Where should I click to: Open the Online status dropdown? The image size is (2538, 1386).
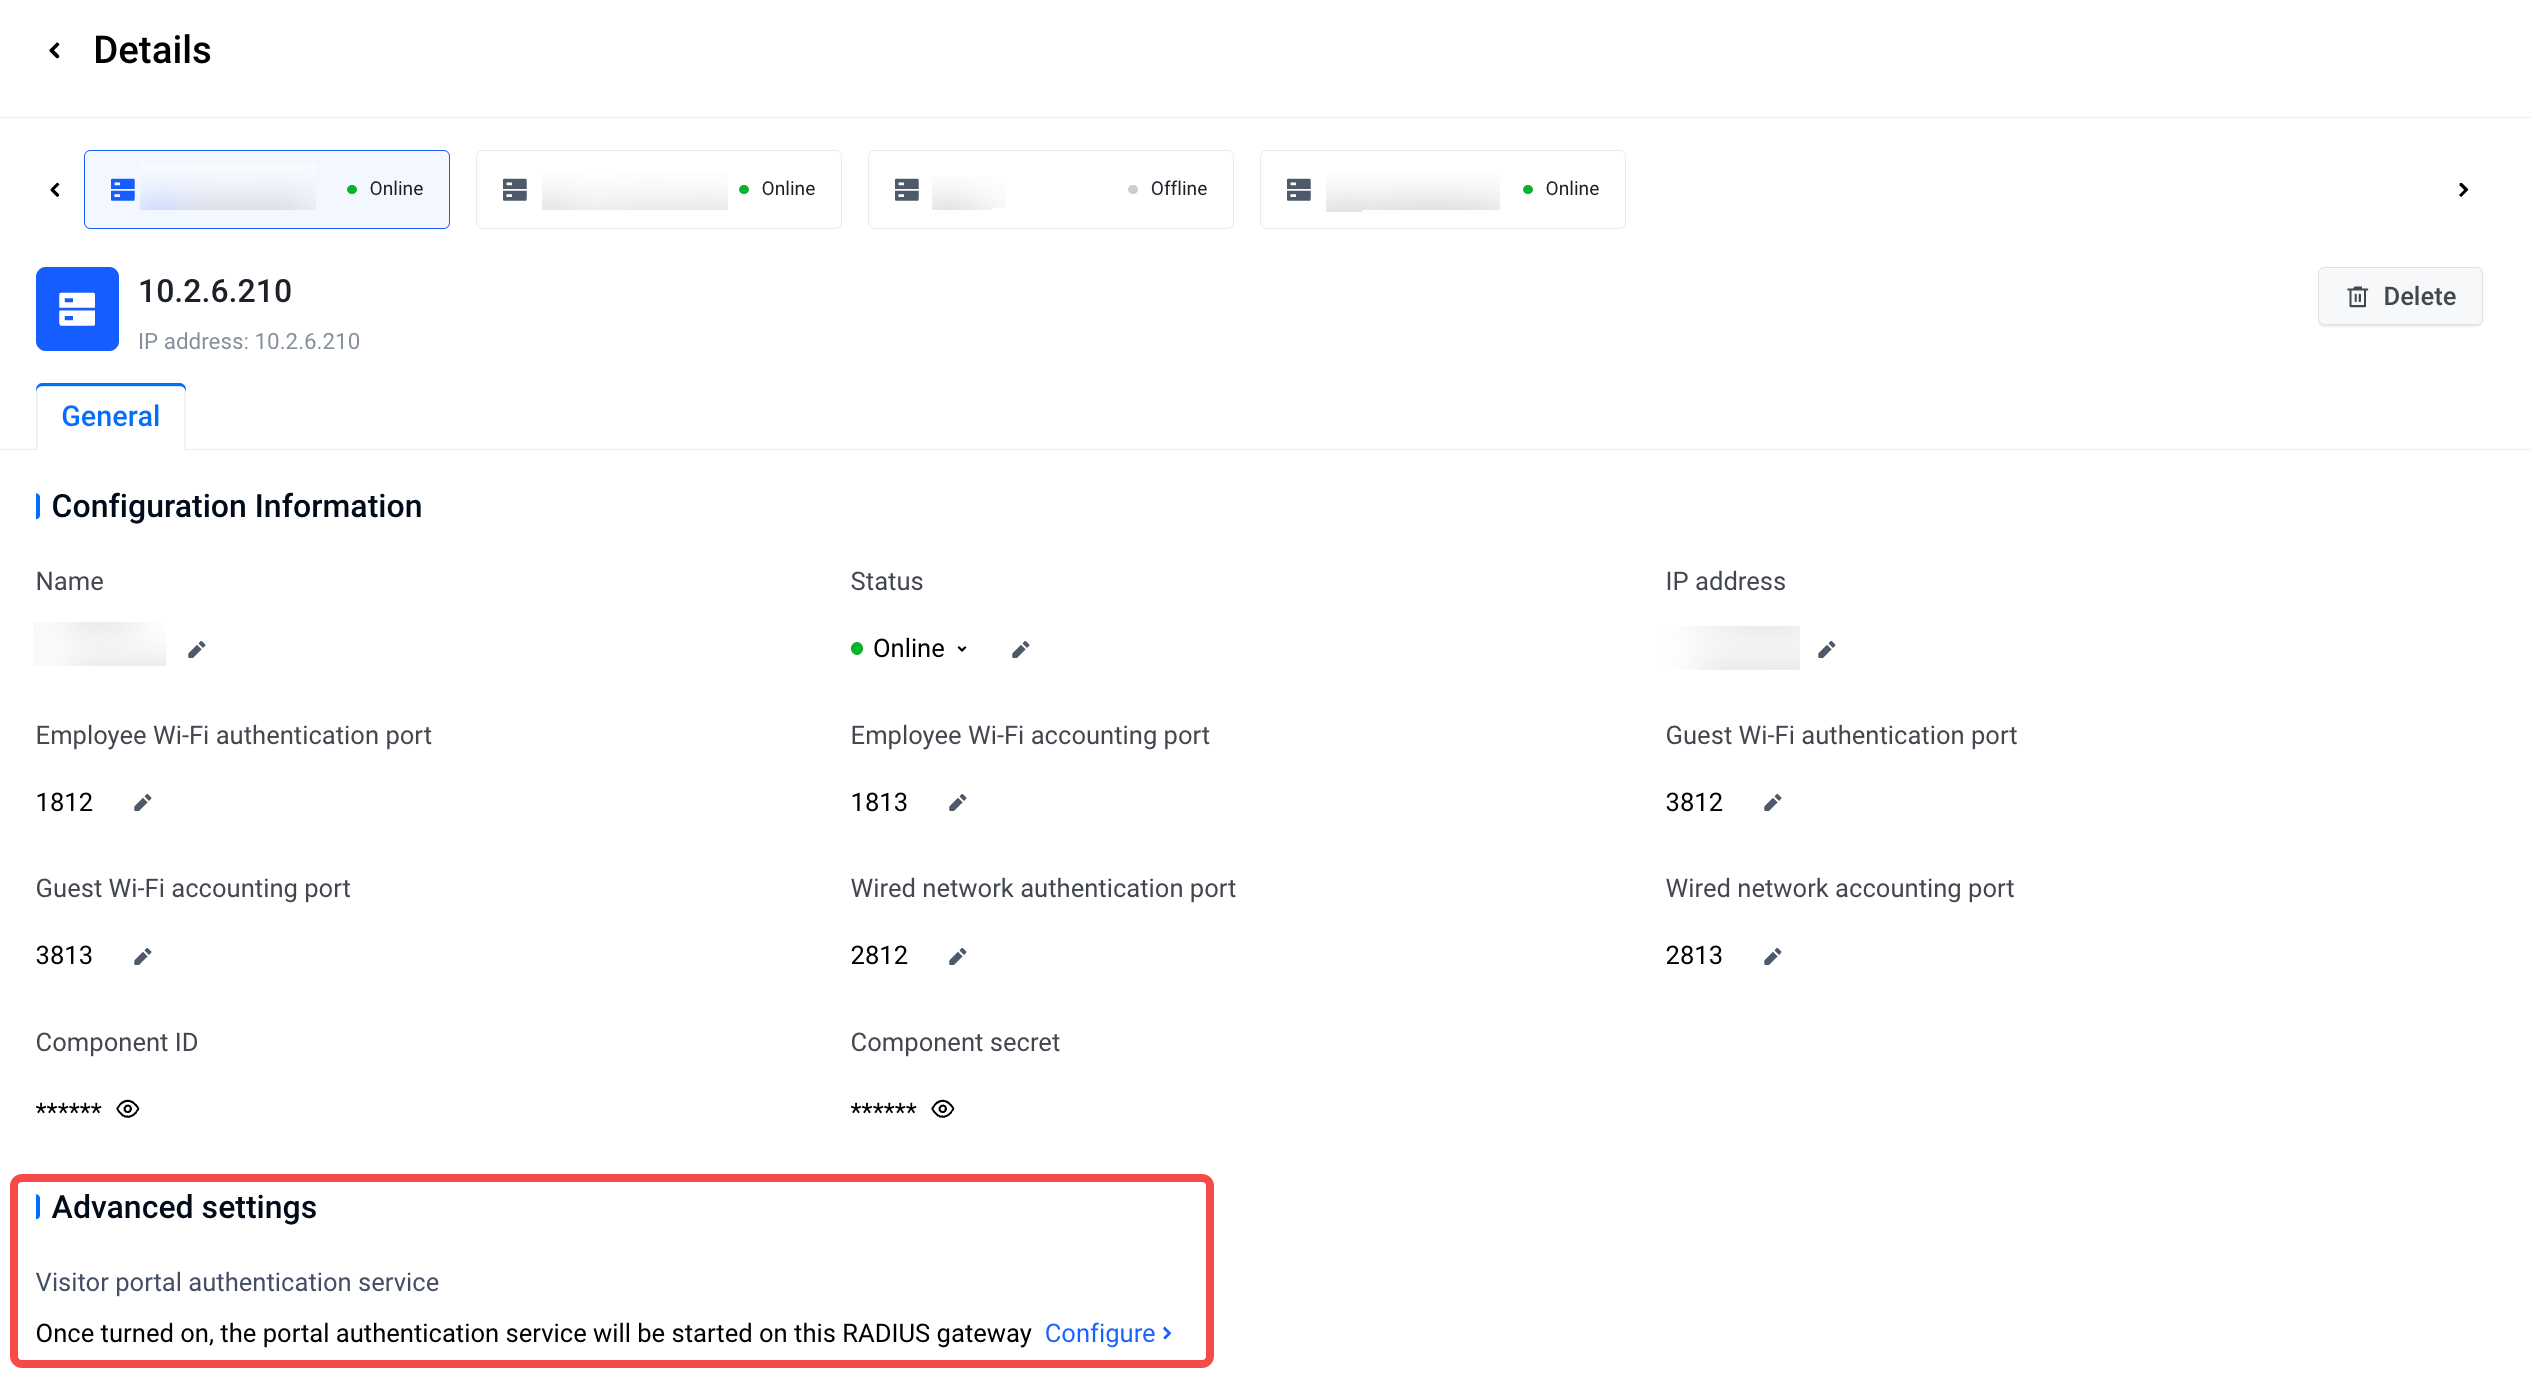(x=910, y=649)
